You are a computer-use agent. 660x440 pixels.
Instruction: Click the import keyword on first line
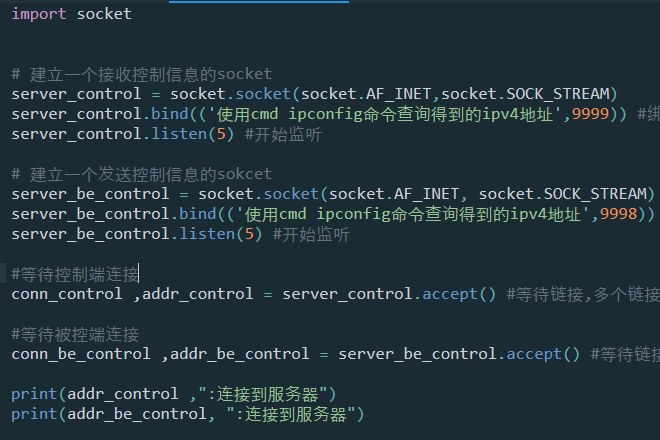coord(39,14)
